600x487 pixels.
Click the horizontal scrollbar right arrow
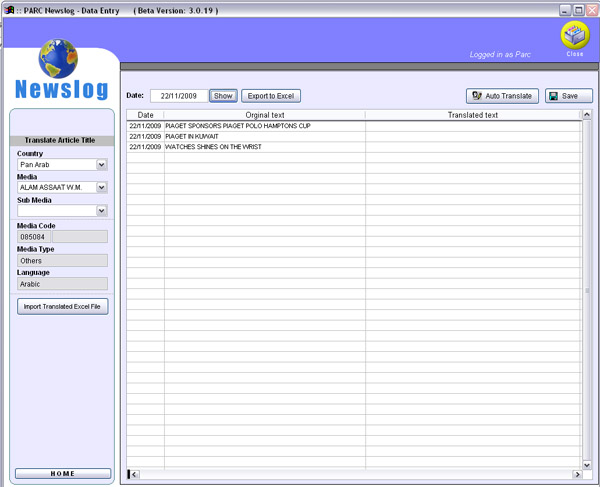pos(577,474)
